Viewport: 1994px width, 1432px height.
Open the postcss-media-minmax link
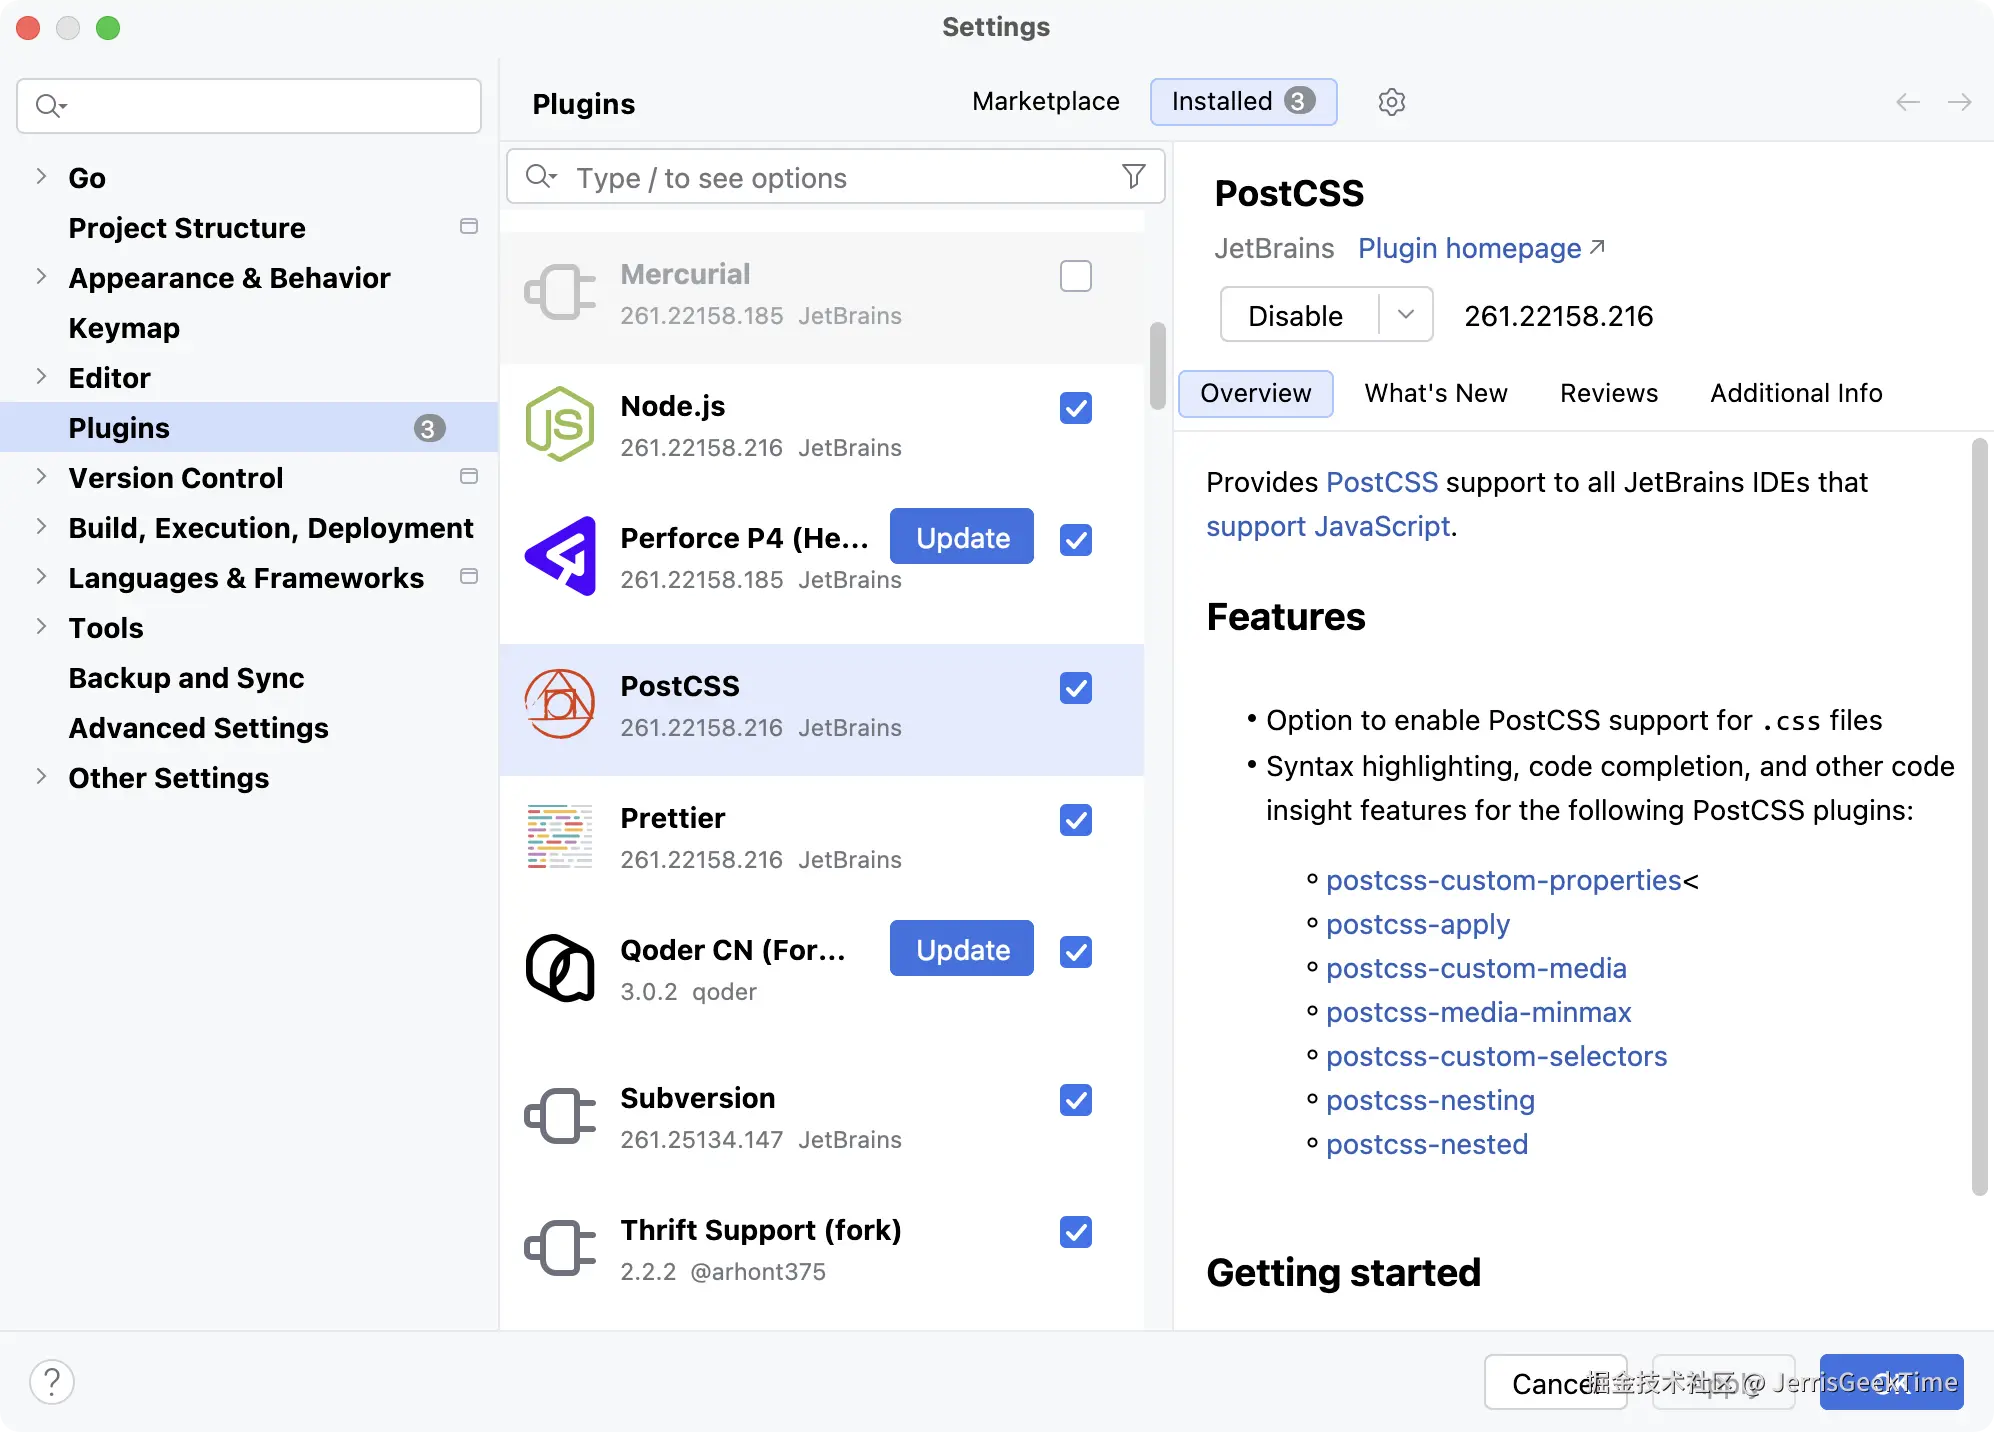1478,1012
